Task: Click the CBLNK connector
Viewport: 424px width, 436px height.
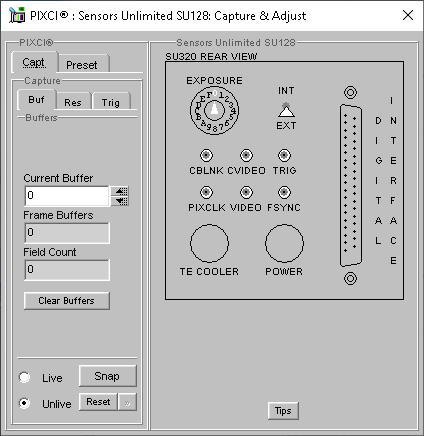Action: pyautogui.click(x=206, y=155)
